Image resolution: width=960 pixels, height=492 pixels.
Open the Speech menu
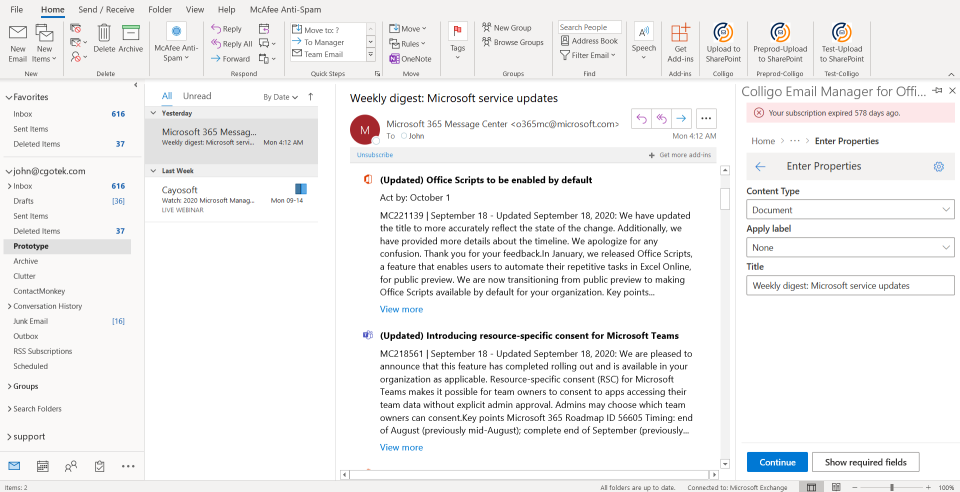click(643, 42)
